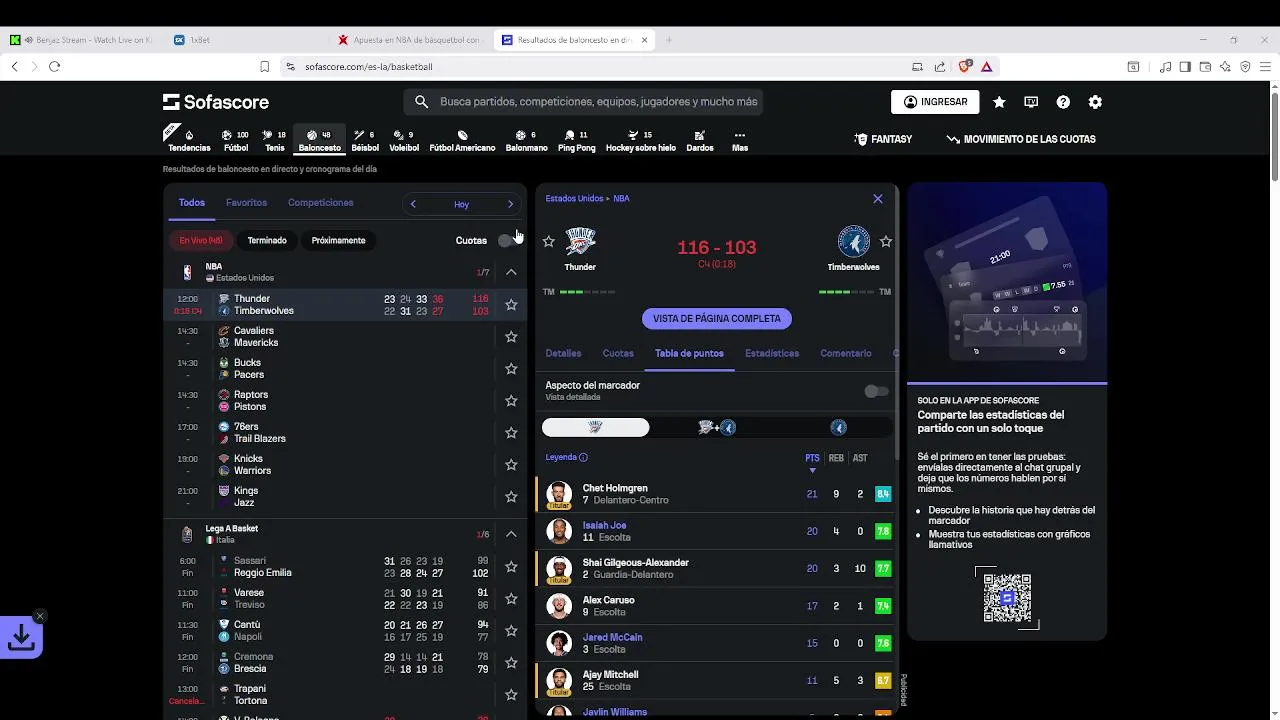Open Isaiah Joe player link
Screen dimensions: 1280x720
pos(604,525)
